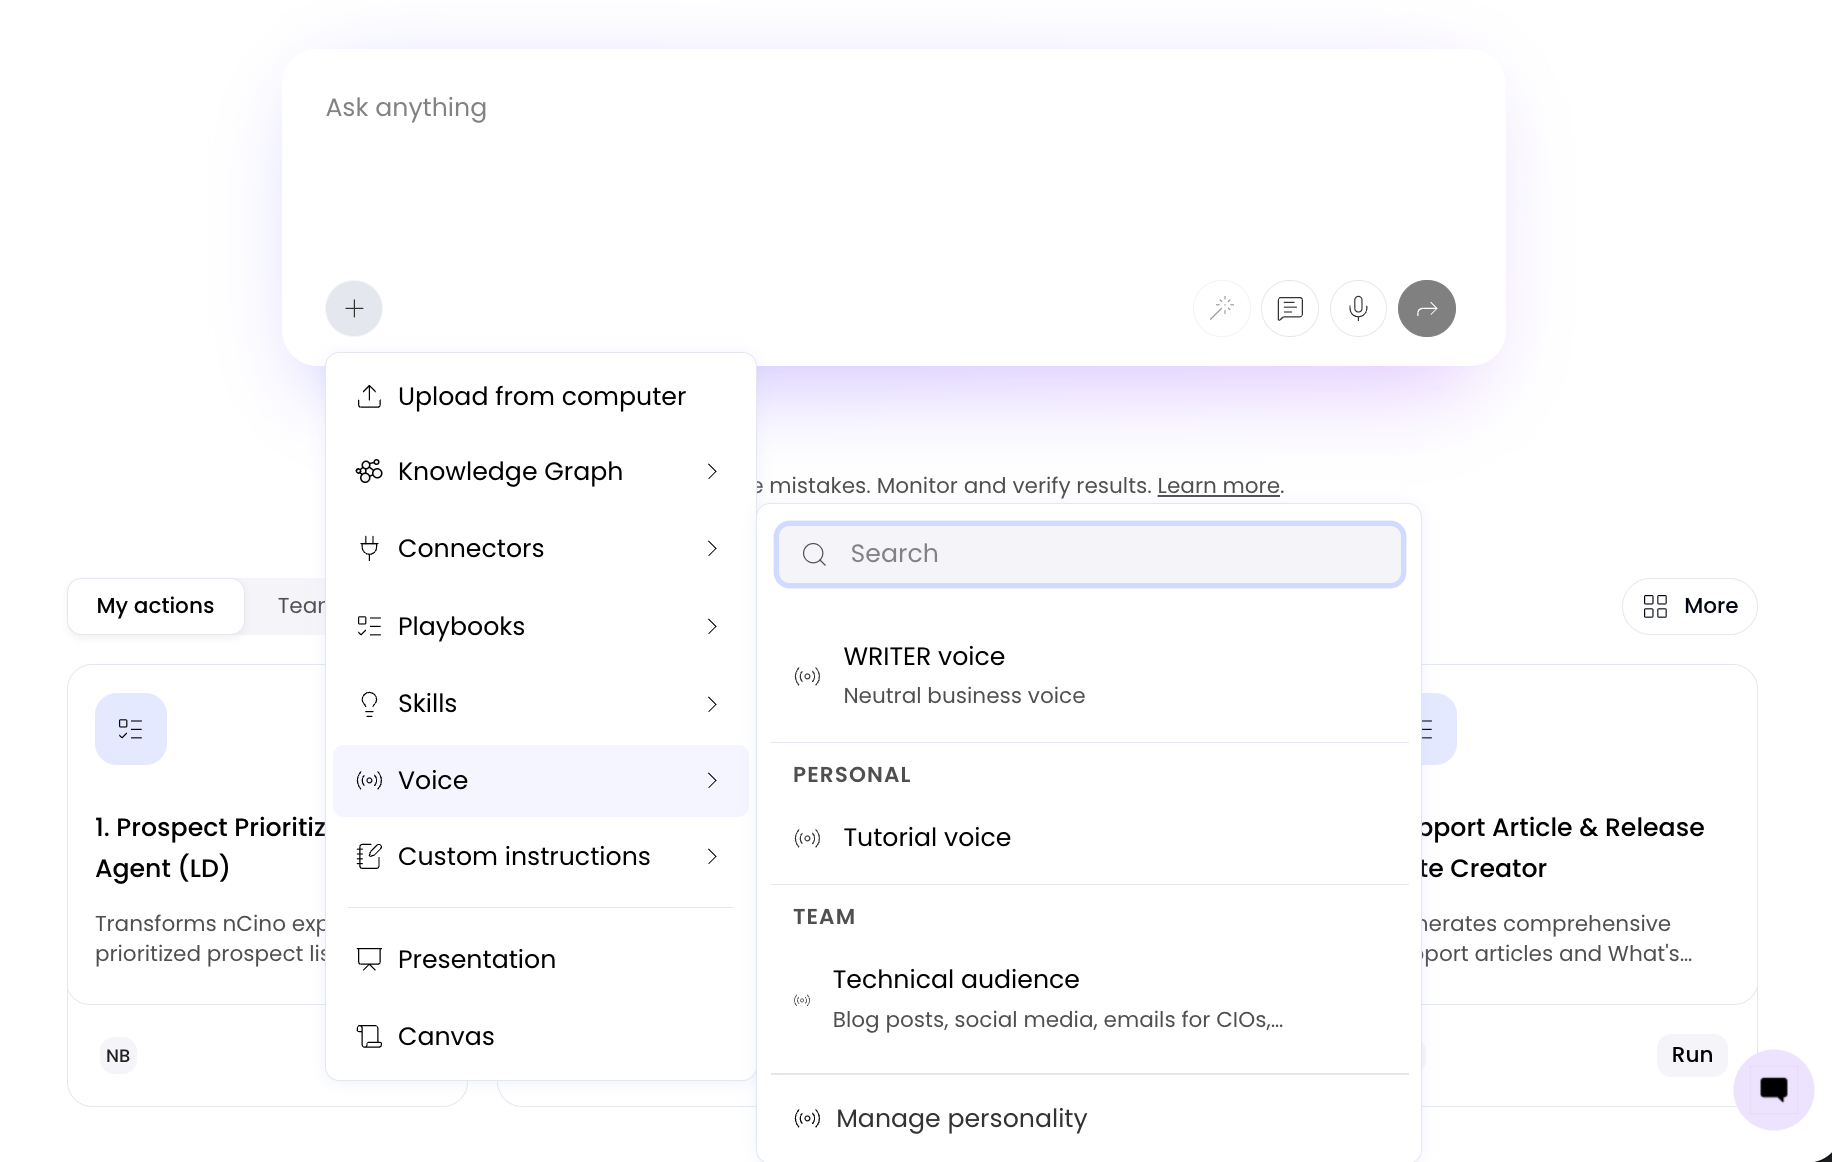
Task: Click the magic wand enhance prompt icon
Action: coord(1222,308)
